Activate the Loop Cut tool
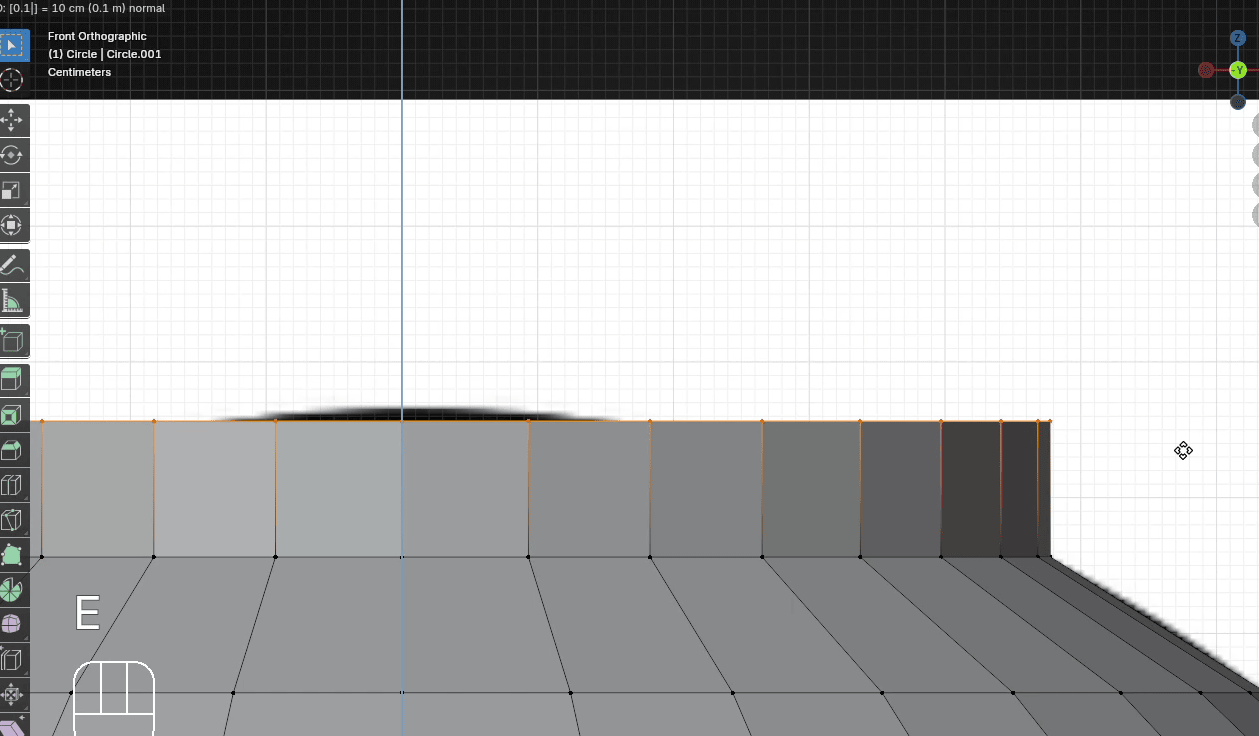 tap(12, 485)
